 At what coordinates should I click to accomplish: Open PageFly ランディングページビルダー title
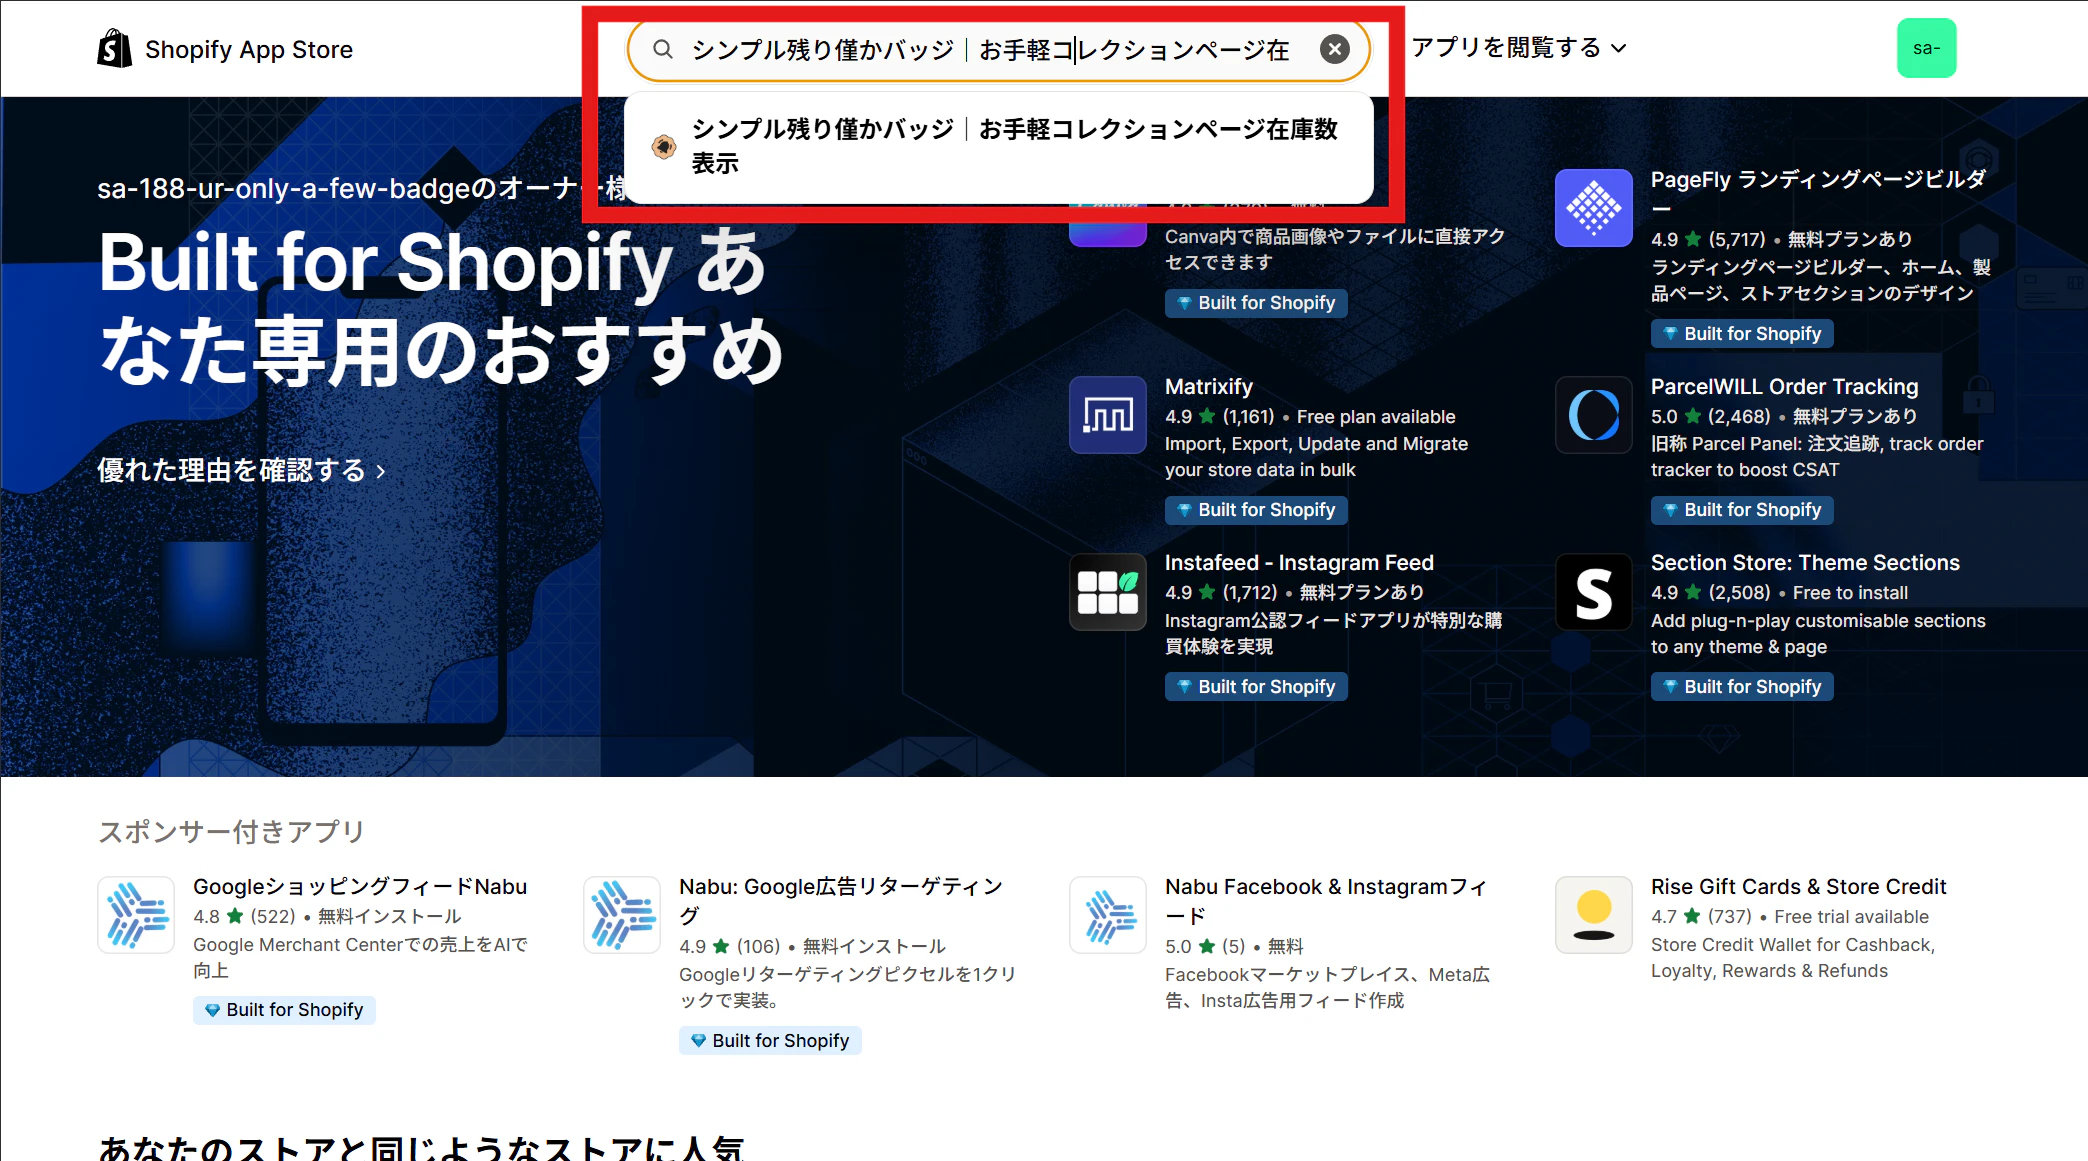(x=1818, y=192)
